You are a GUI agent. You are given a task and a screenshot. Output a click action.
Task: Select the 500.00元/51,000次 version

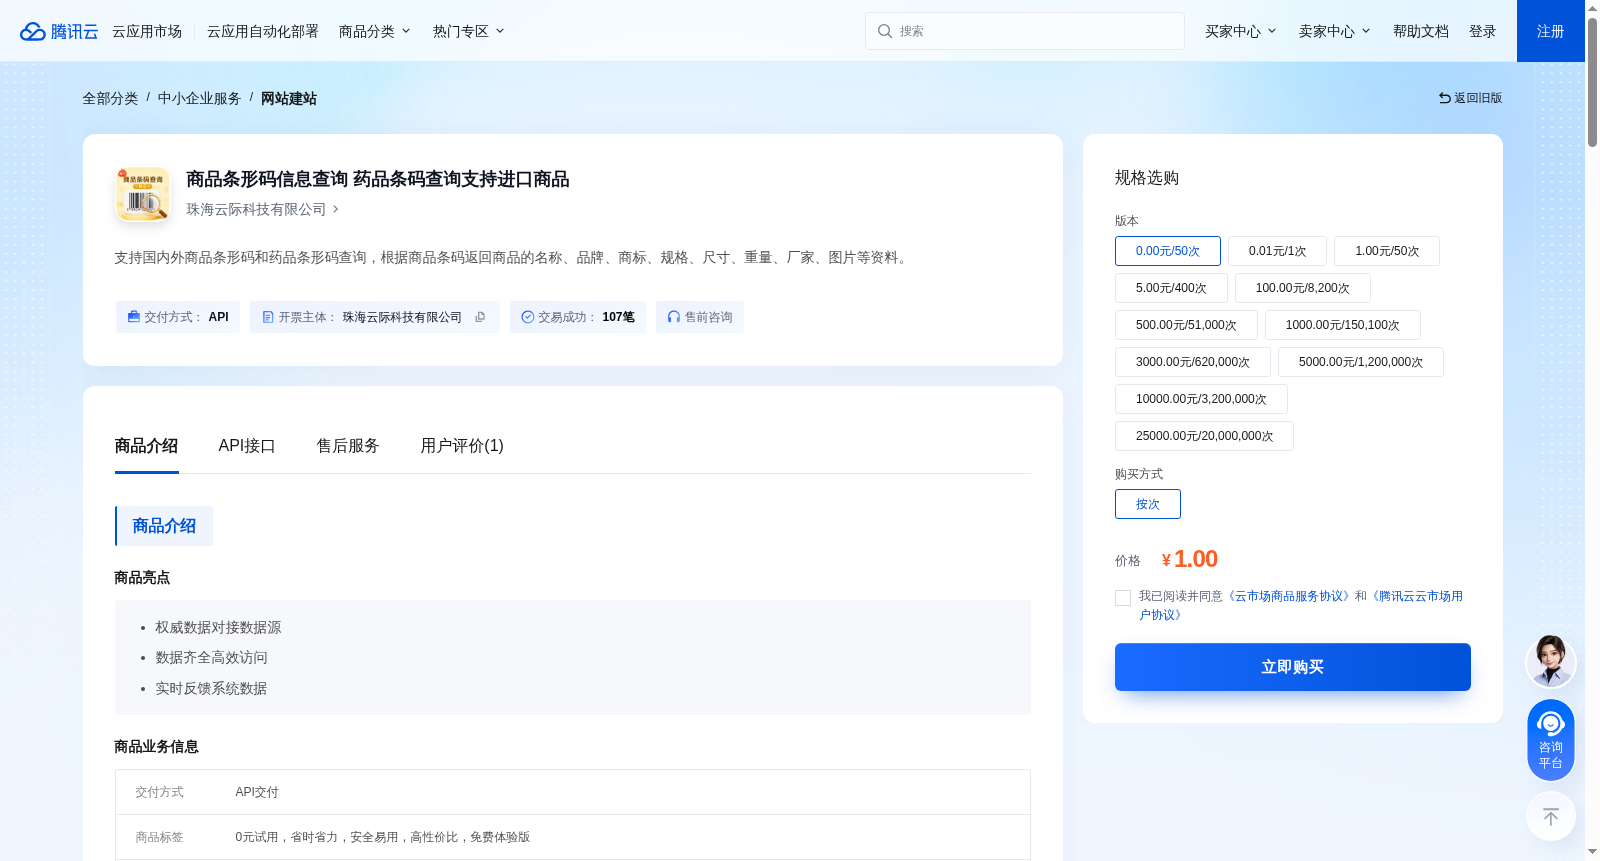pyautogui.click(x=1186, y=325)
